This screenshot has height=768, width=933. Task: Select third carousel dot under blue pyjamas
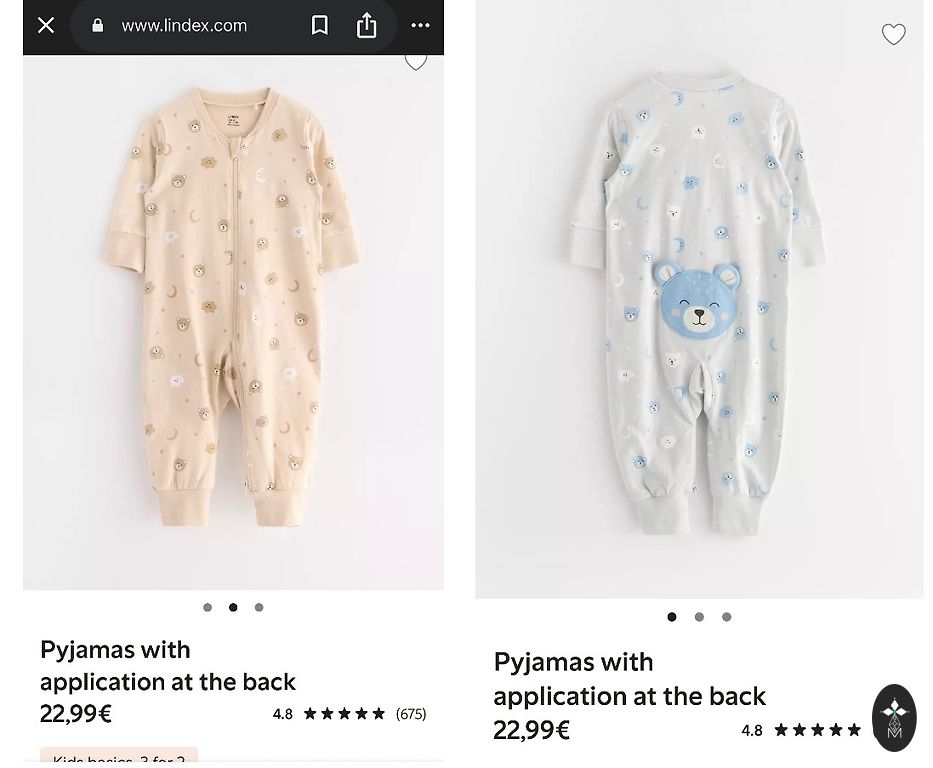[x=727, y=617]
